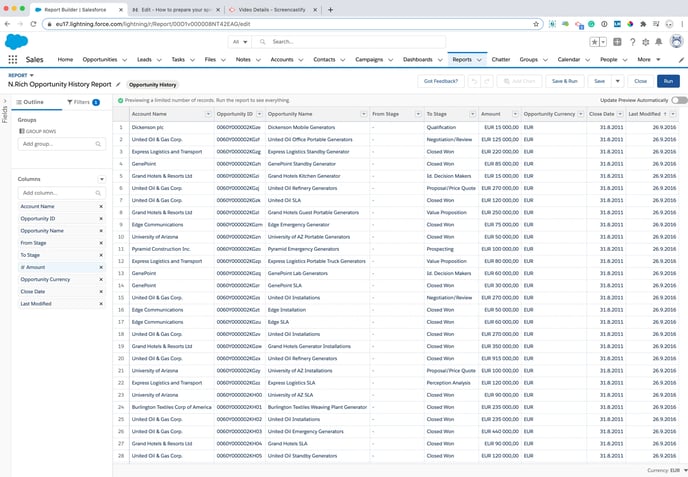Open the Leads navigation tab

click(144, 60)
